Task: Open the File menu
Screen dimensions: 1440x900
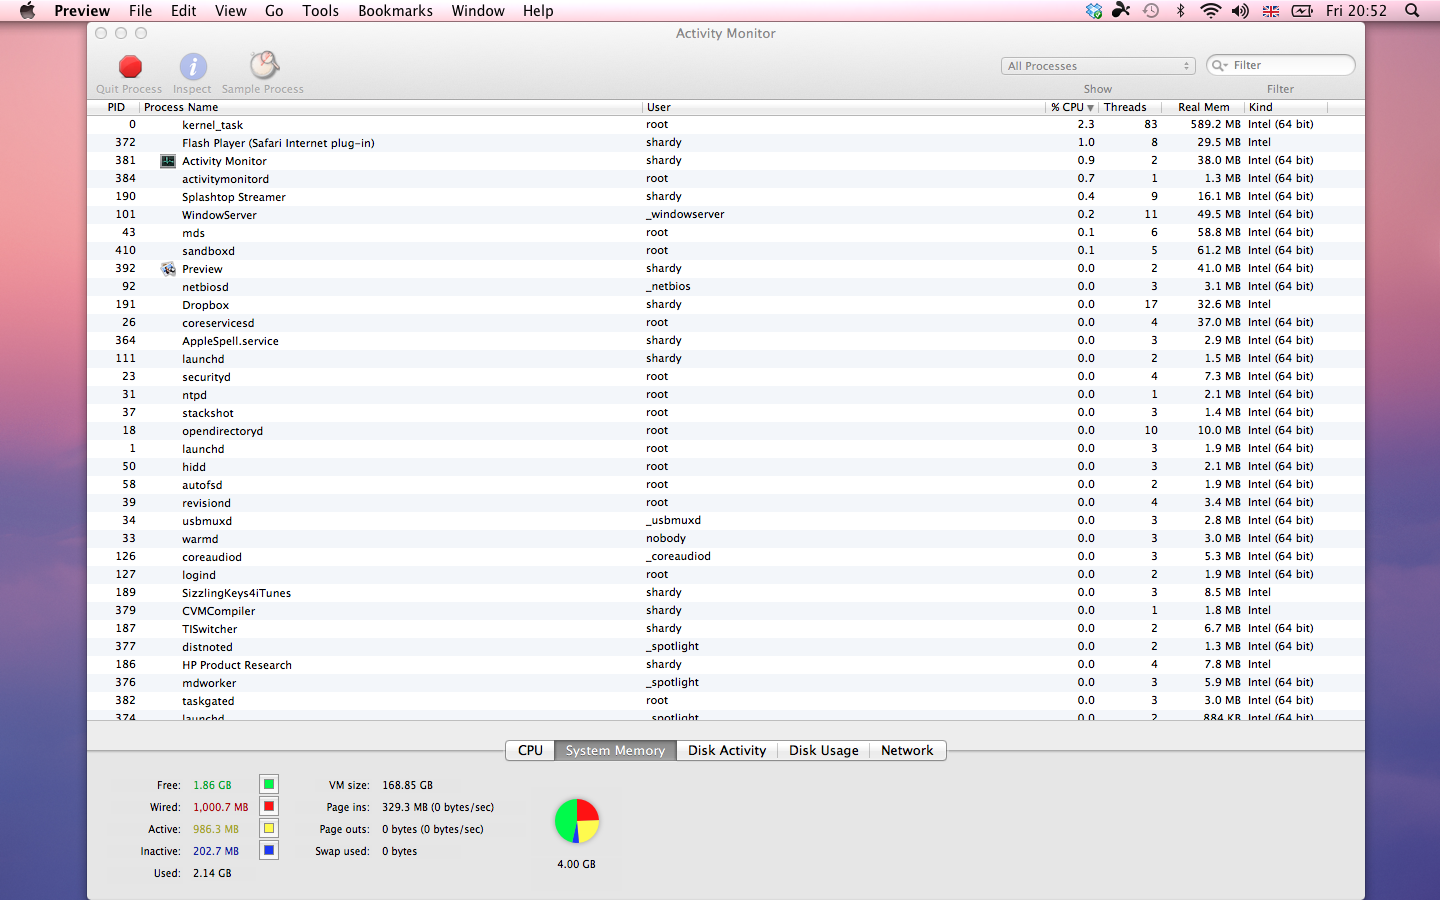Action: coord(141,11)
